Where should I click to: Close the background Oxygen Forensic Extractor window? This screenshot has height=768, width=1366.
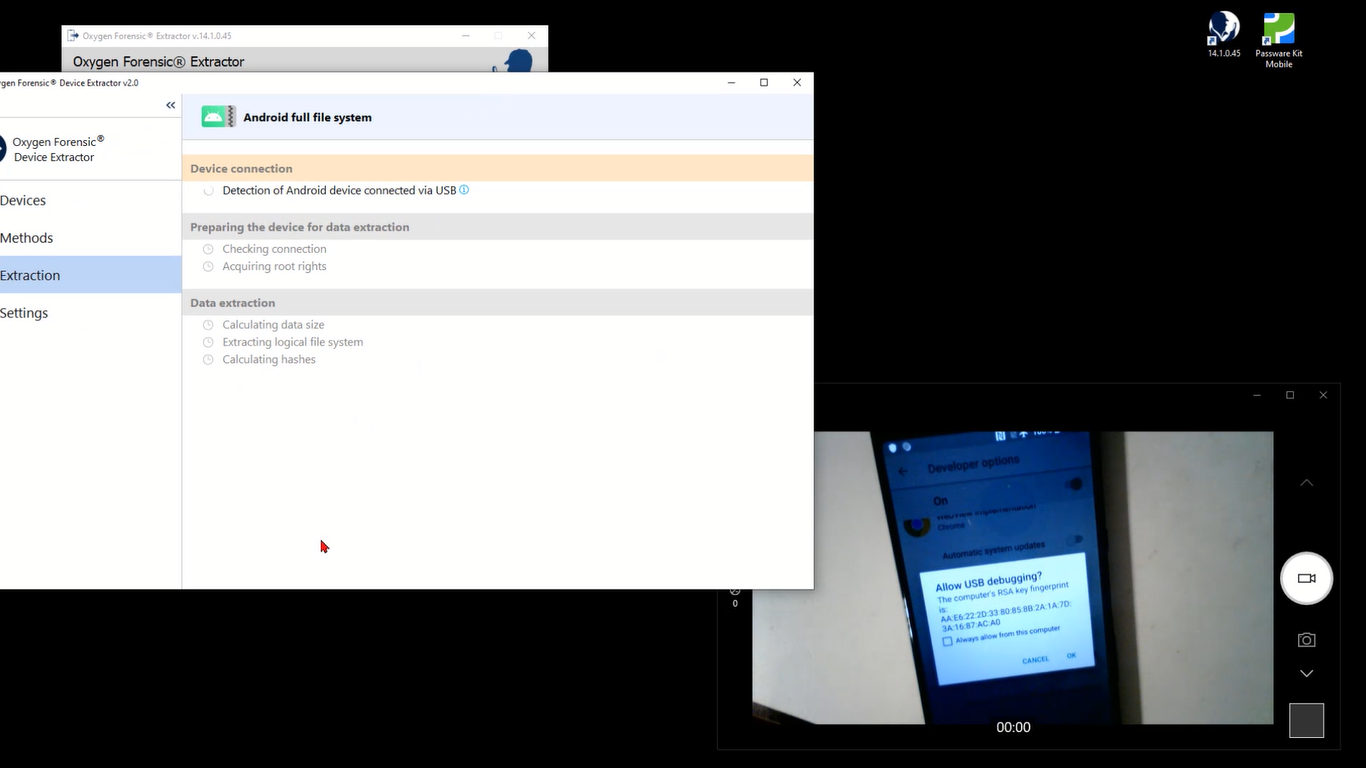click(531, 36)
